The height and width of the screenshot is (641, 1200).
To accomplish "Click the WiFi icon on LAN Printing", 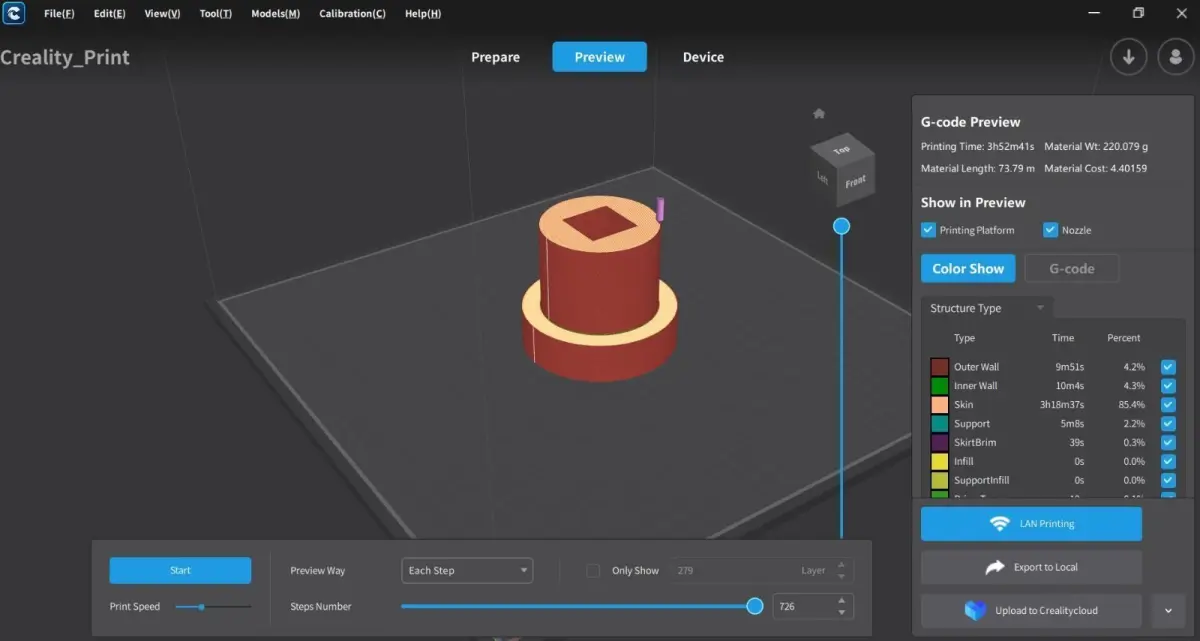I will (998, 524).
